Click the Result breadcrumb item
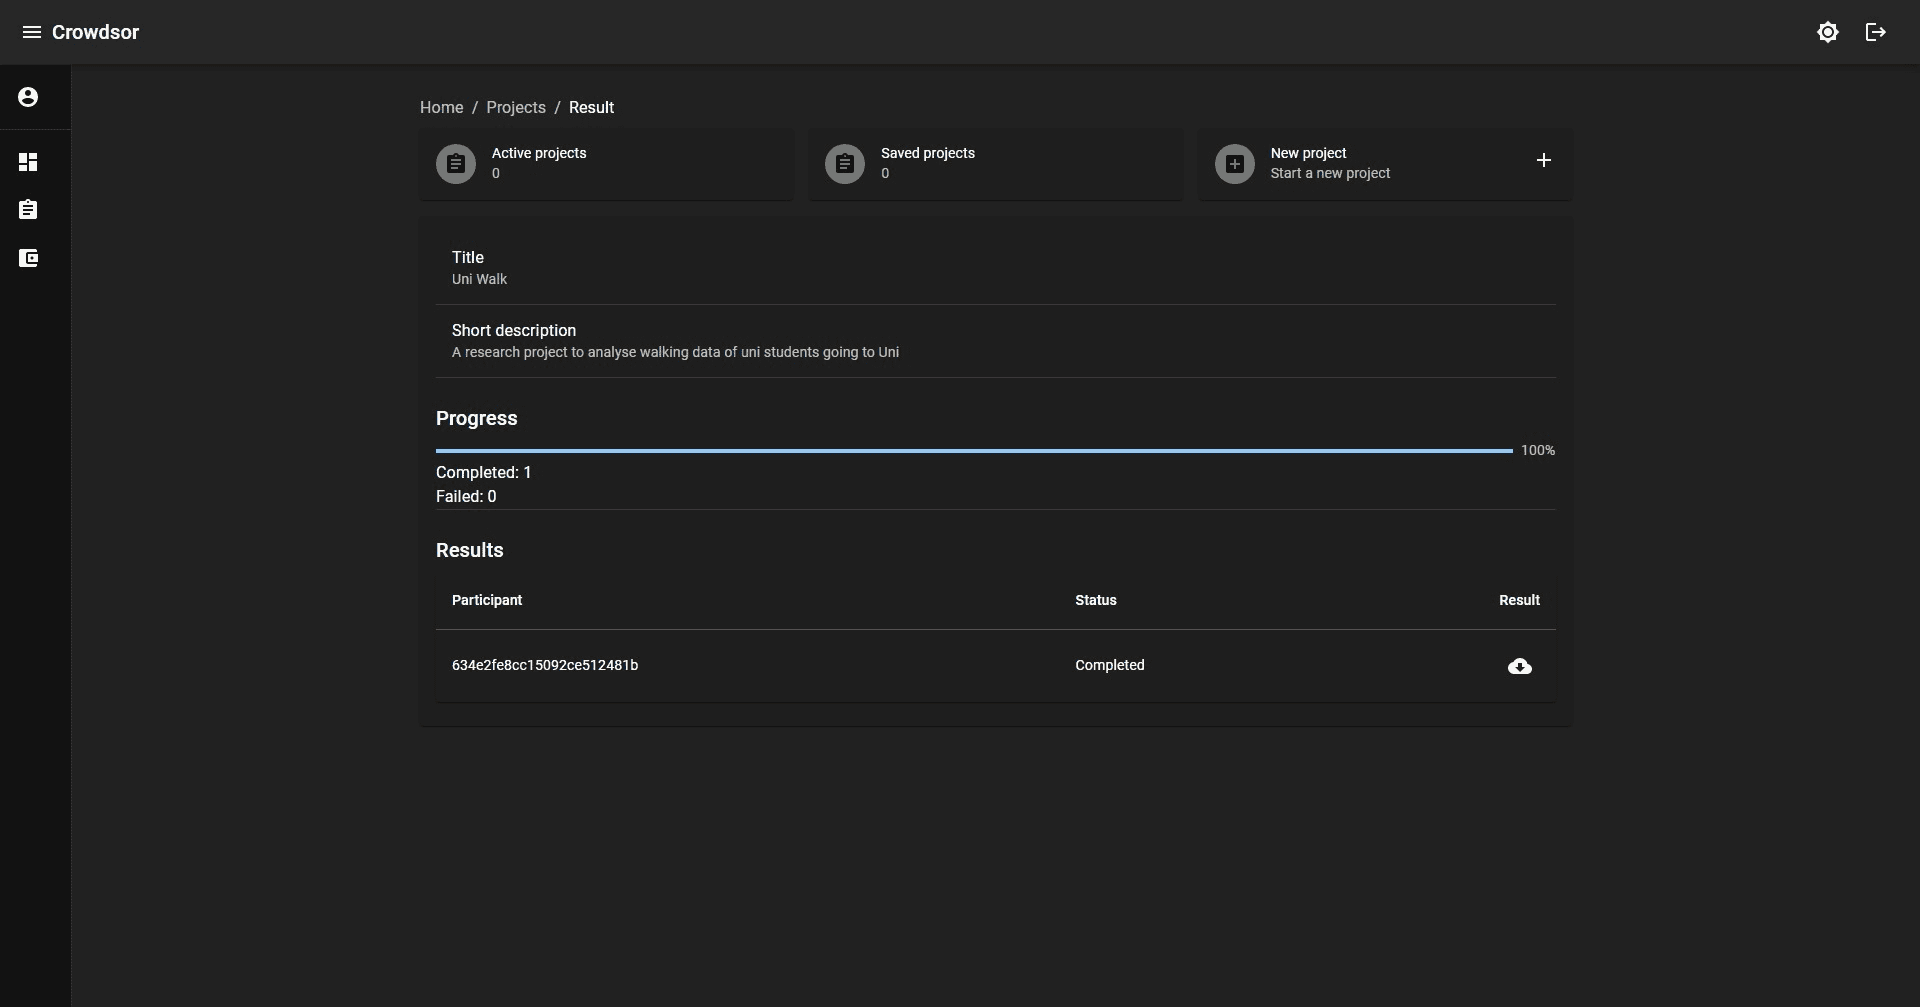The image size is (1920, 1007). coord(591,107)
